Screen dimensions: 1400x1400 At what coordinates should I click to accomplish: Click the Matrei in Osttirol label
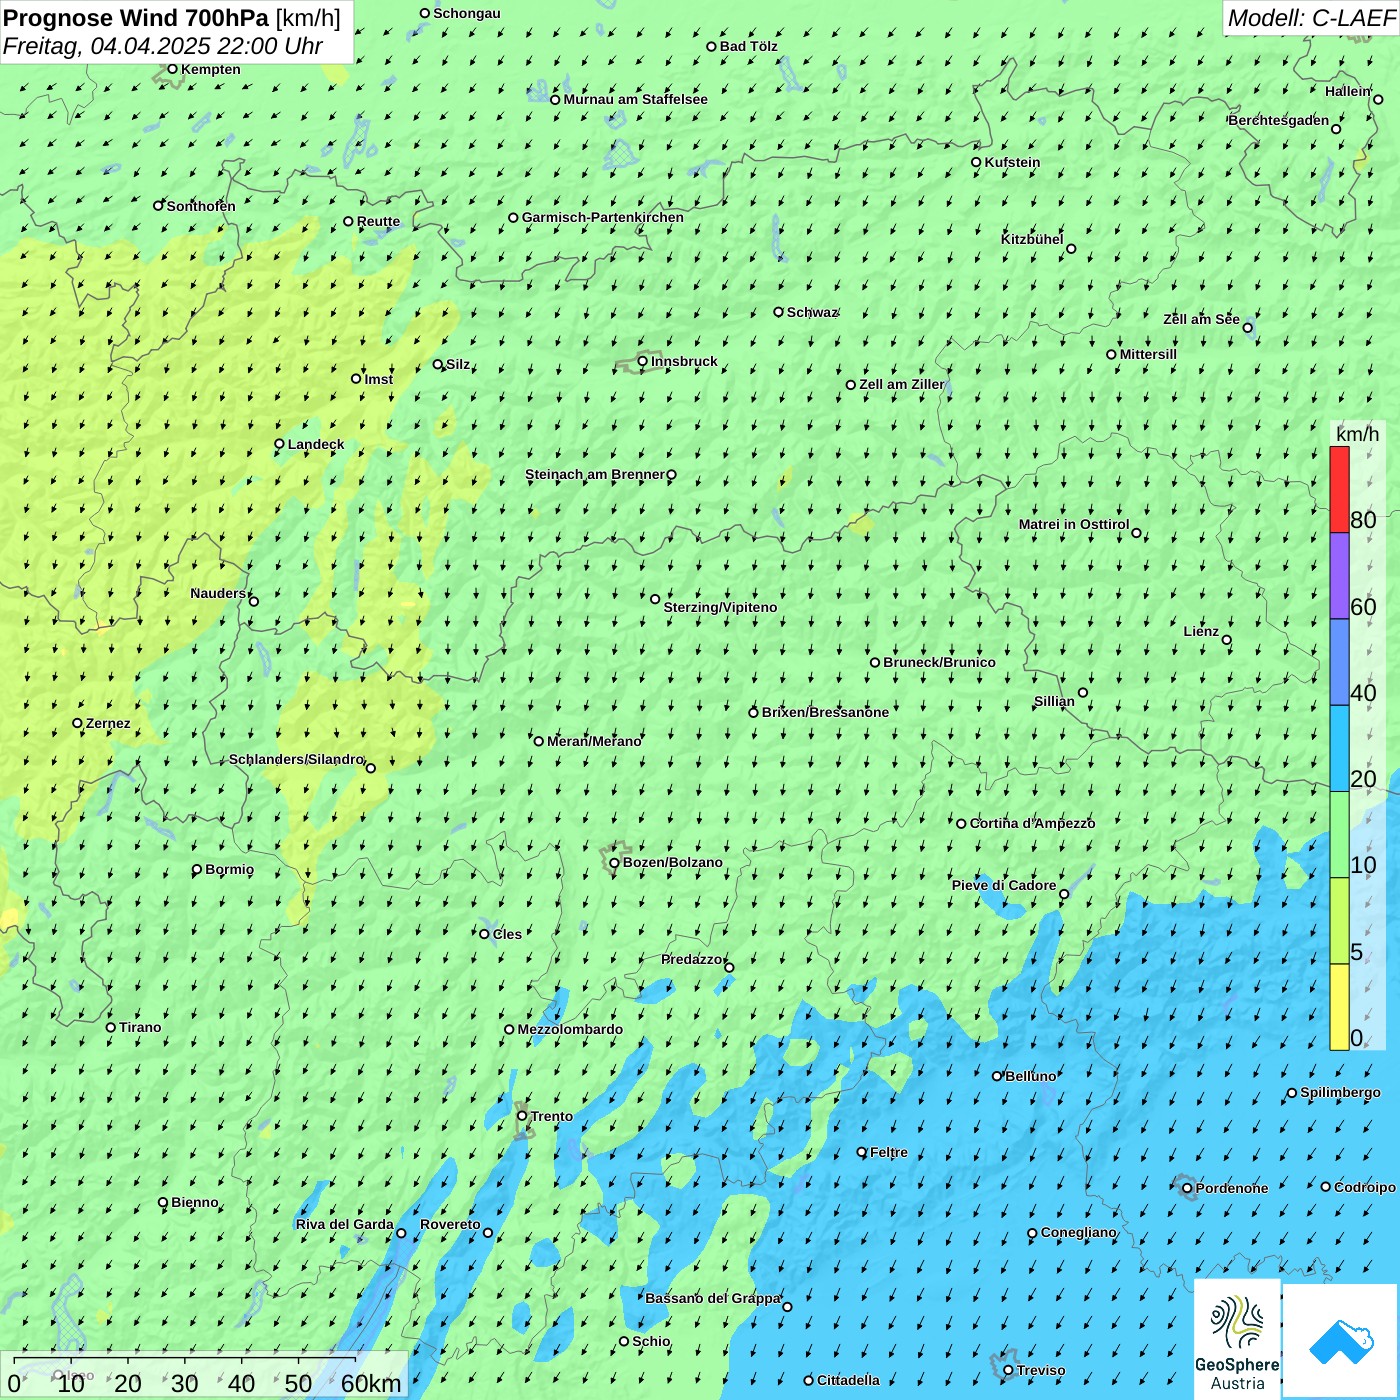tap(1074, 524)
